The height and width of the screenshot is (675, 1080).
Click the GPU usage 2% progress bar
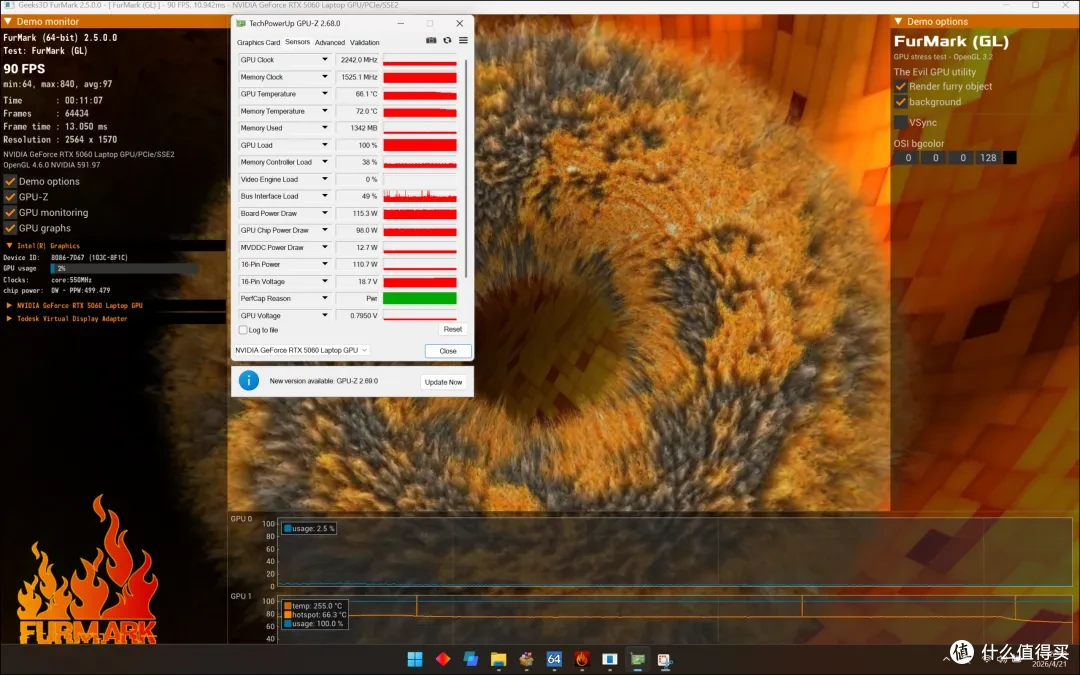point(124,269)
